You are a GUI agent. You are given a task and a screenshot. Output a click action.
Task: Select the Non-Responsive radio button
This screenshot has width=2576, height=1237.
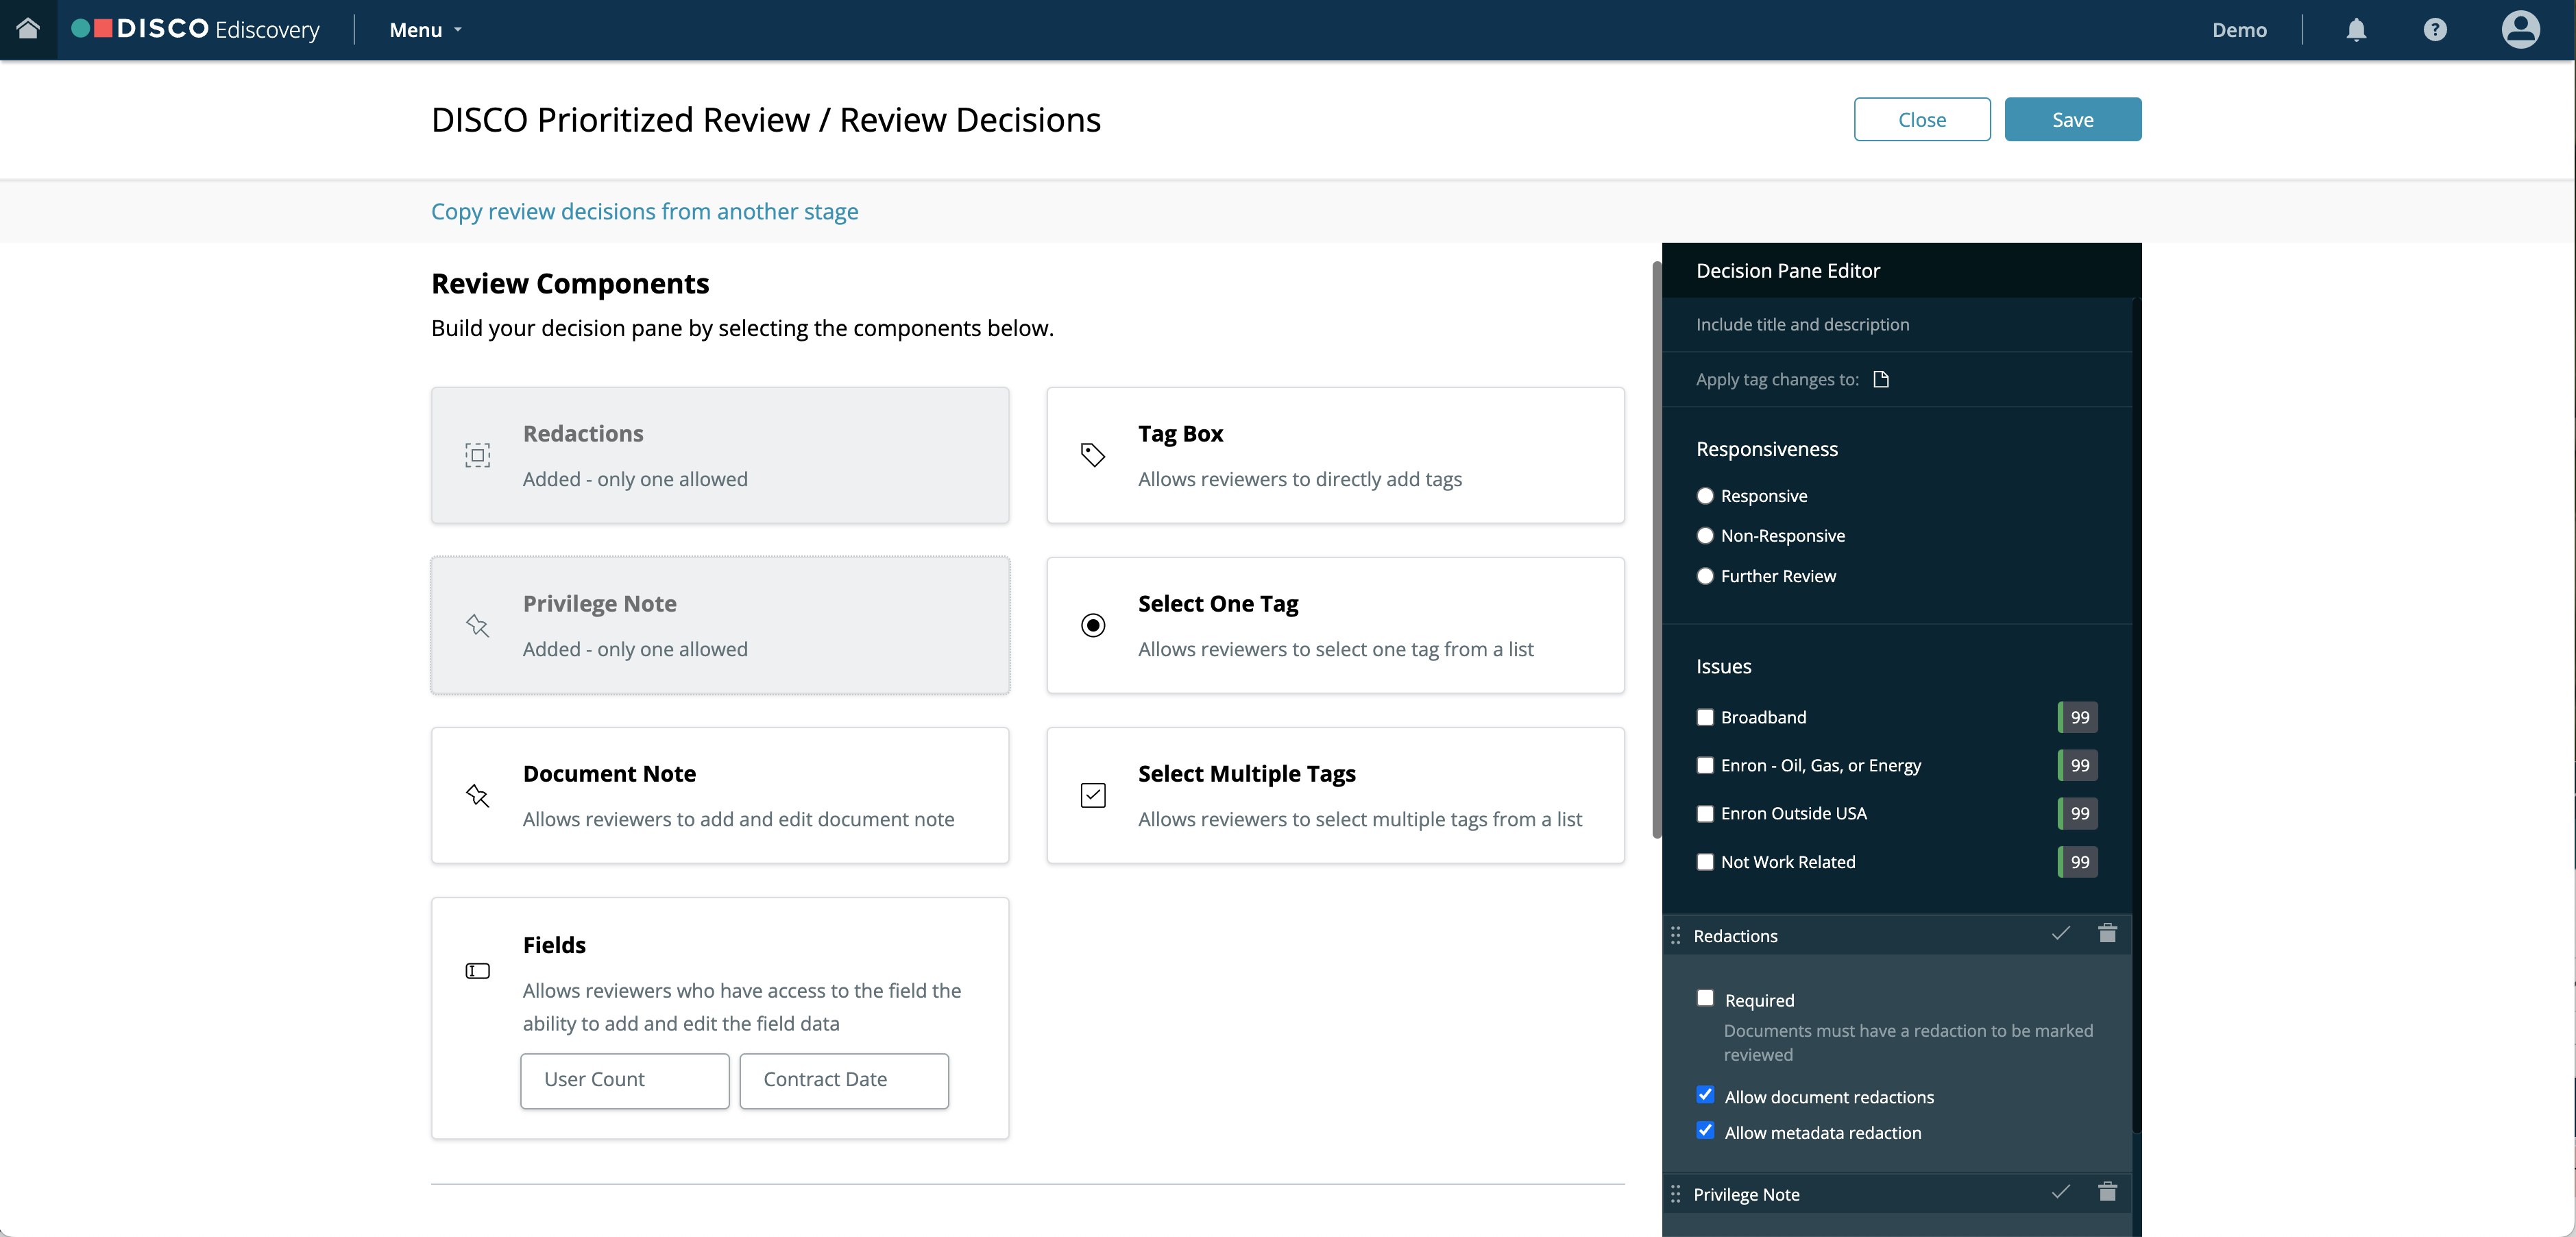(1705, 536)
